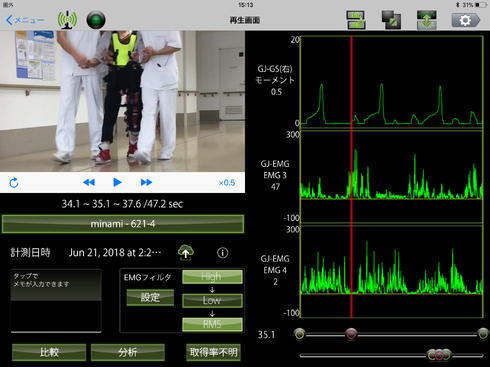Tap the minami - 621-4 data button
The height and width of the screenshot is (367, 490).
coord(123,224)
